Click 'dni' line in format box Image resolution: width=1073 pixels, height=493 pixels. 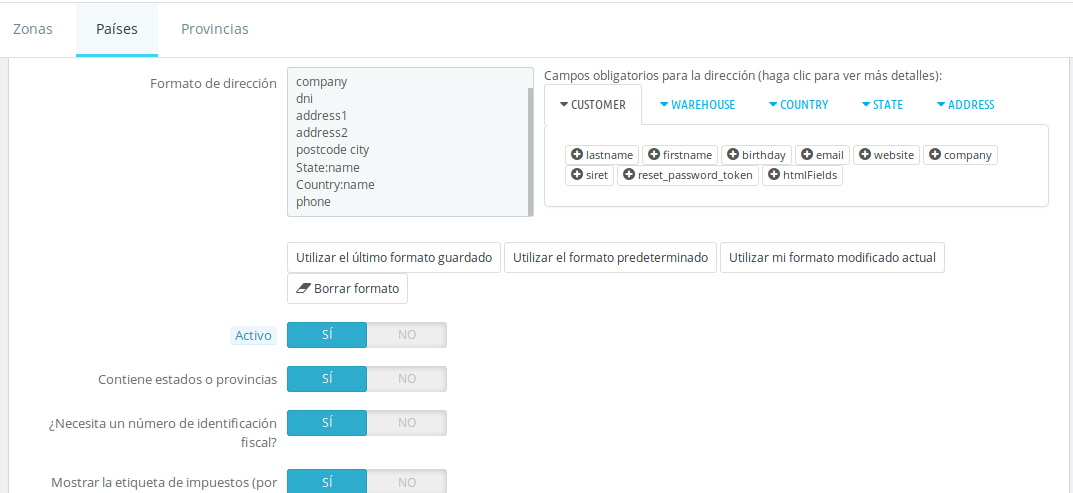click(x=305, y=99)
